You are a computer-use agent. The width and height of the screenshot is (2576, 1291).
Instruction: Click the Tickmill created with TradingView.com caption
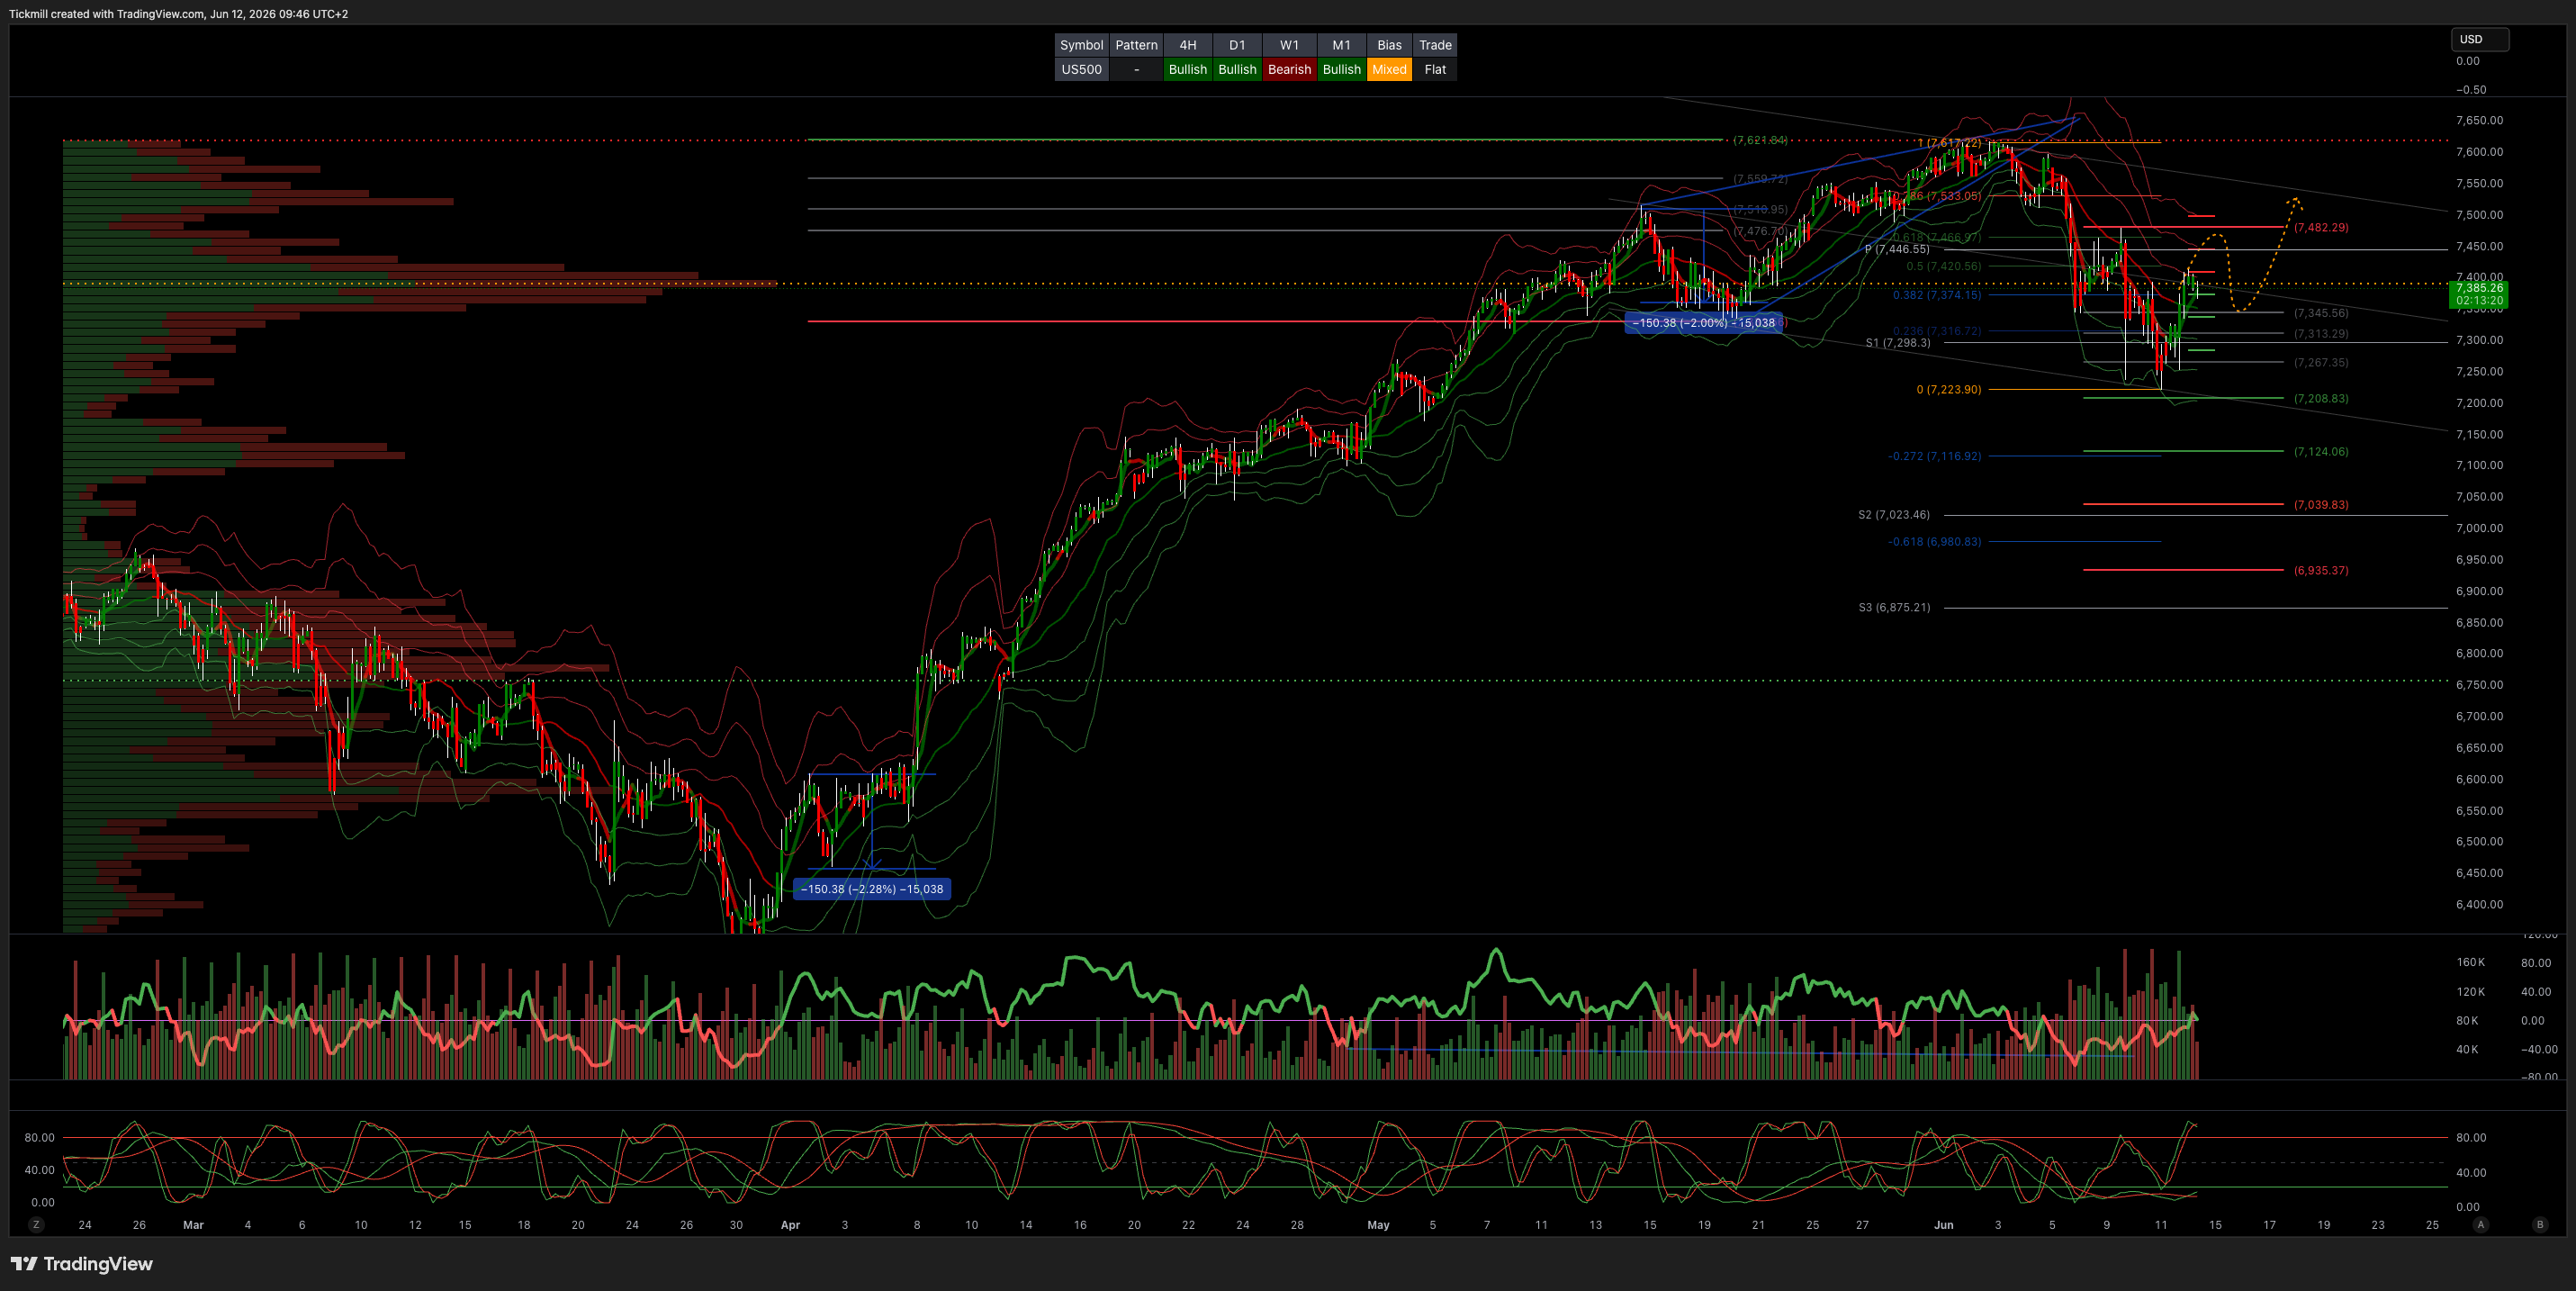(x=179, y=14)
